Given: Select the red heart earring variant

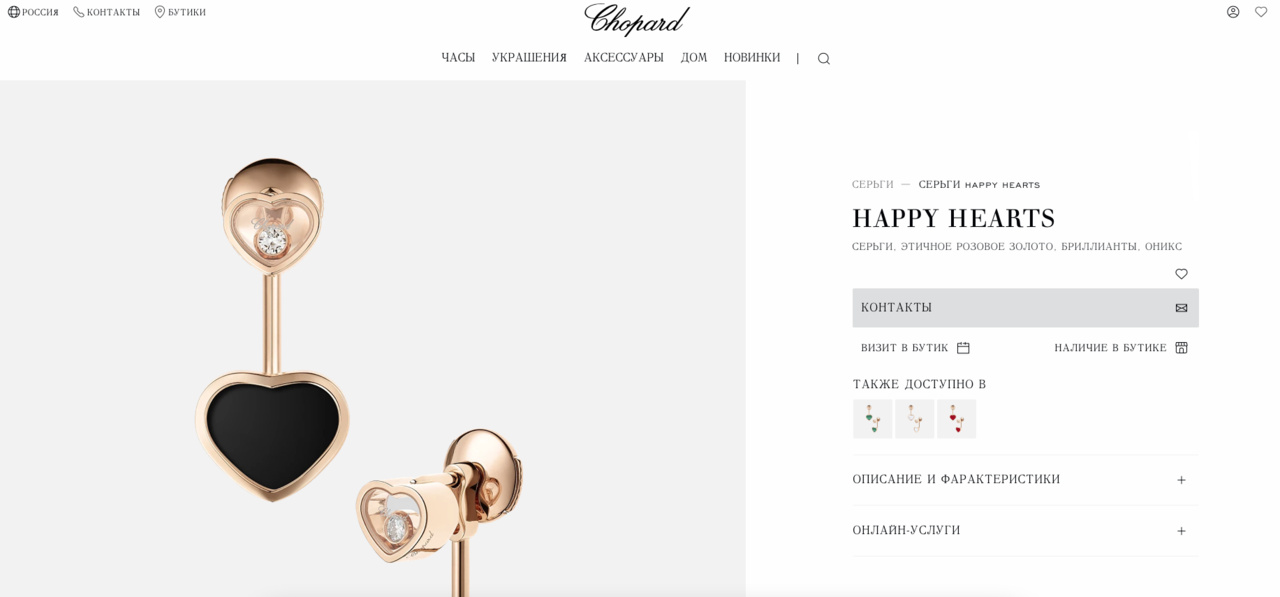Looking at the screenshot, I should tap(956, 419).
